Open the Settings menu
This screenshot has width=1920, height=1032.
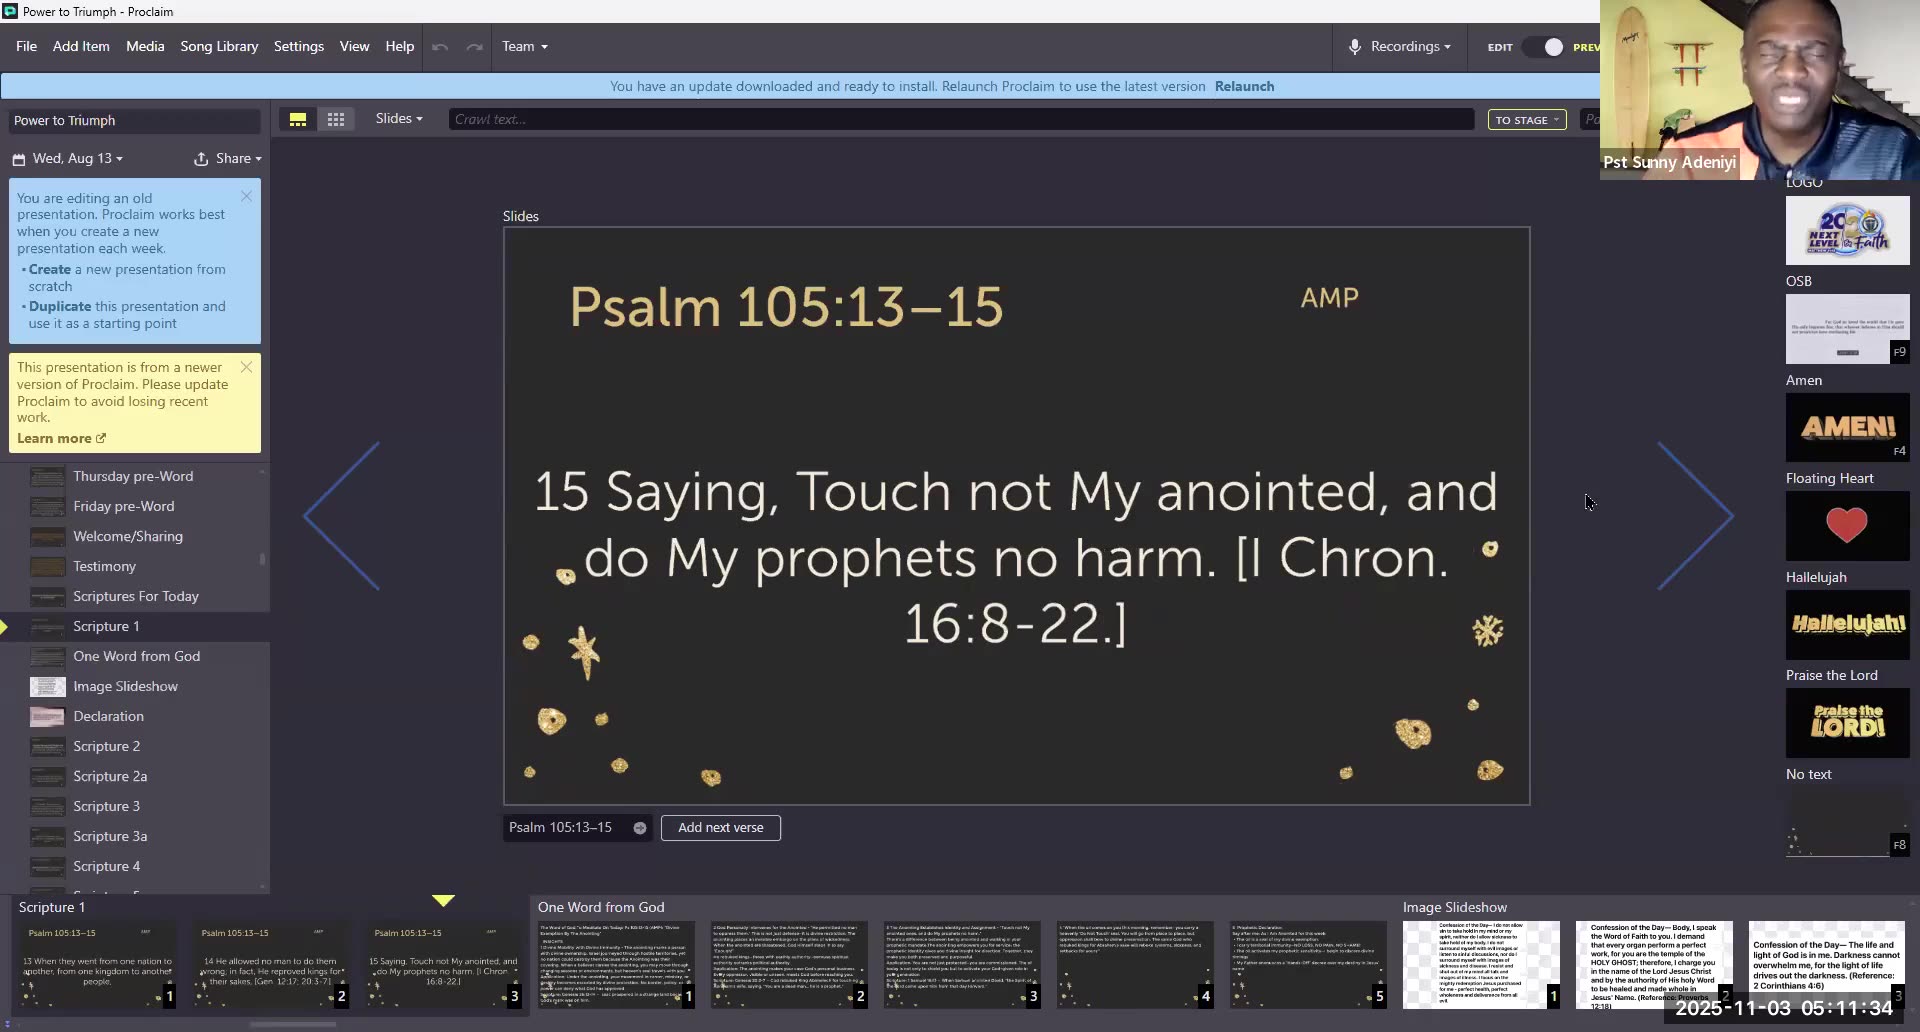coord(298,46)
